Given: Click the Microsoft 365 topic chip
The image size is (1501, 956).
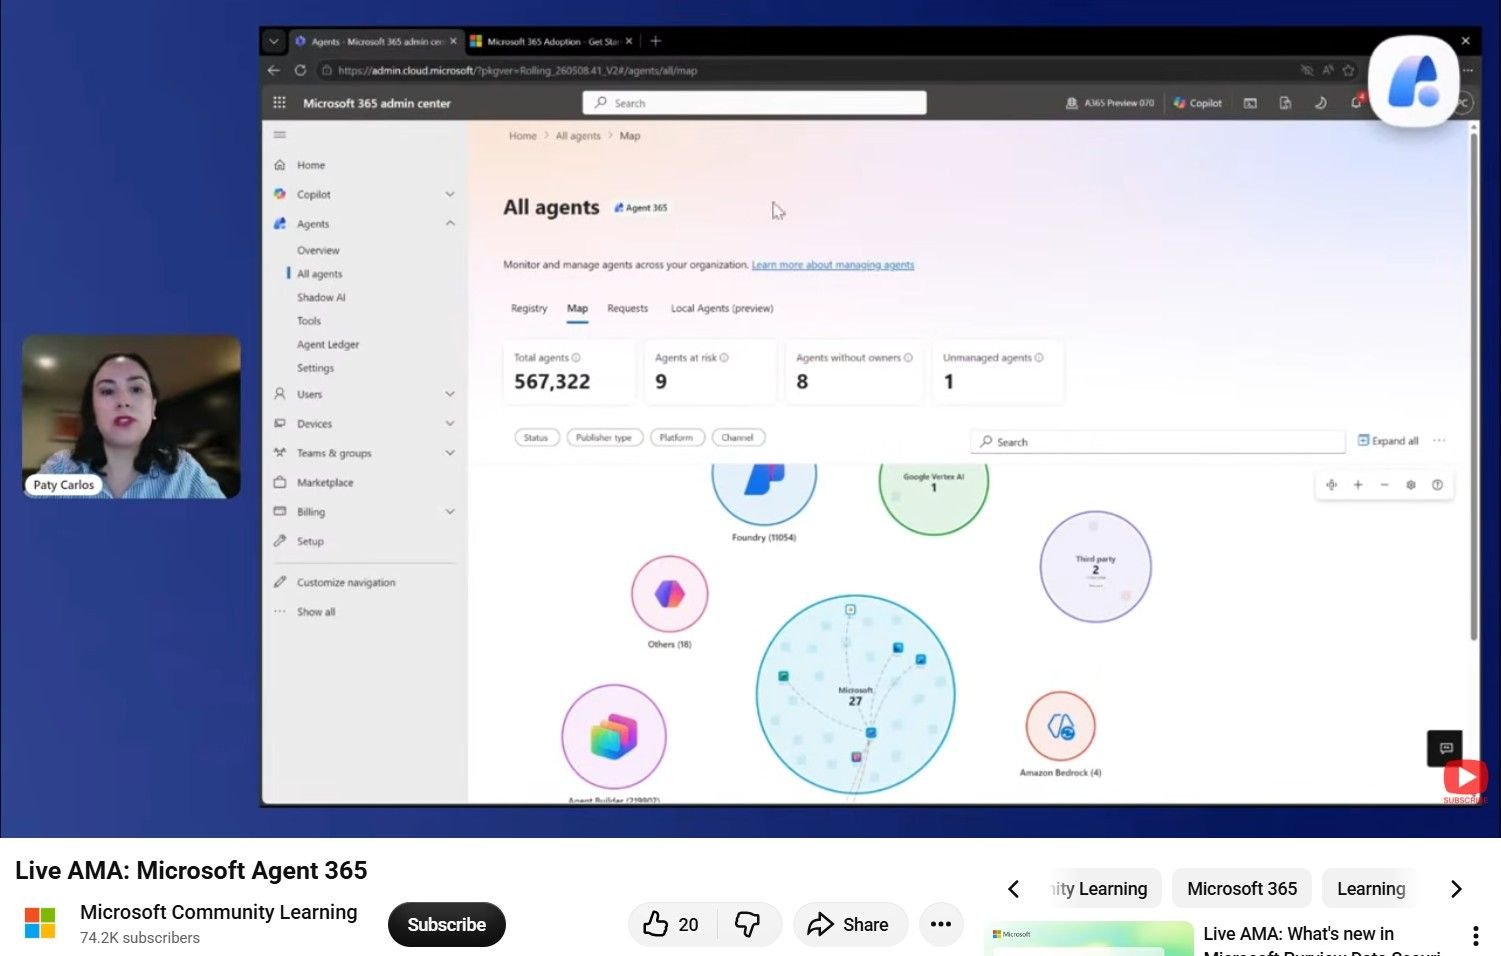Looking at the screenshot, I should click(x=1242, y=889).
